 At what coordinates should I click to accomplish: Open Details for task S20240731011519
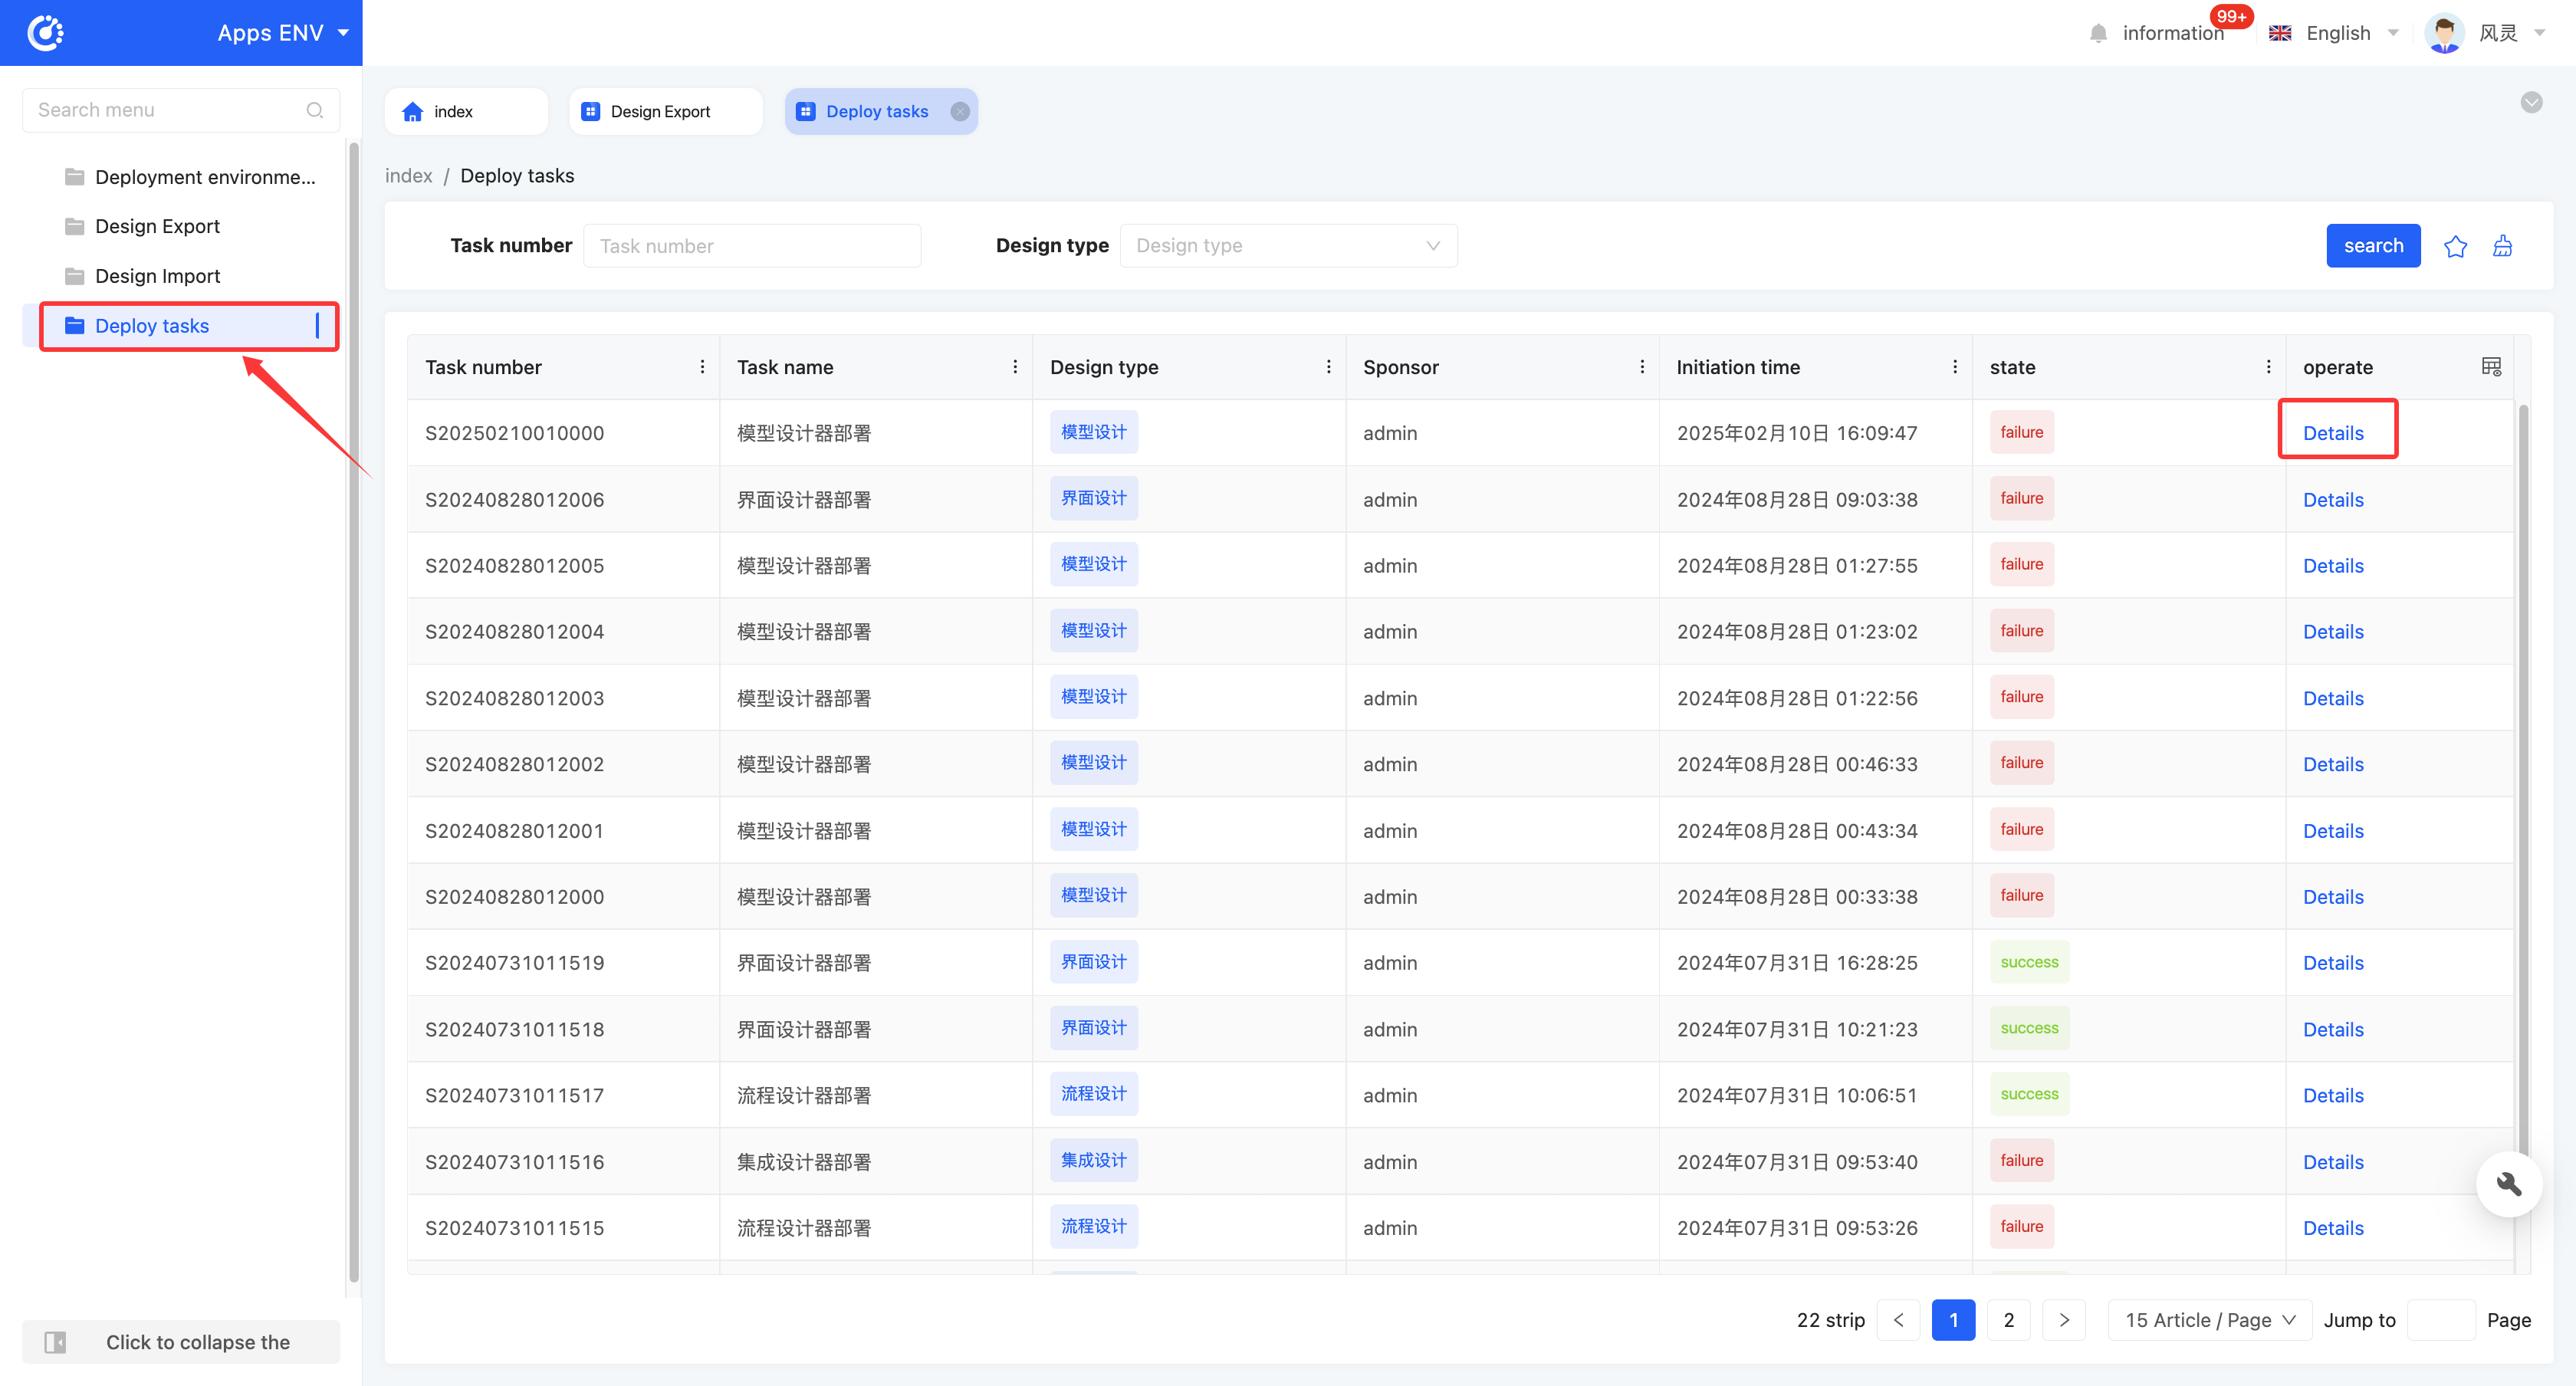[x=2333, y=963]
